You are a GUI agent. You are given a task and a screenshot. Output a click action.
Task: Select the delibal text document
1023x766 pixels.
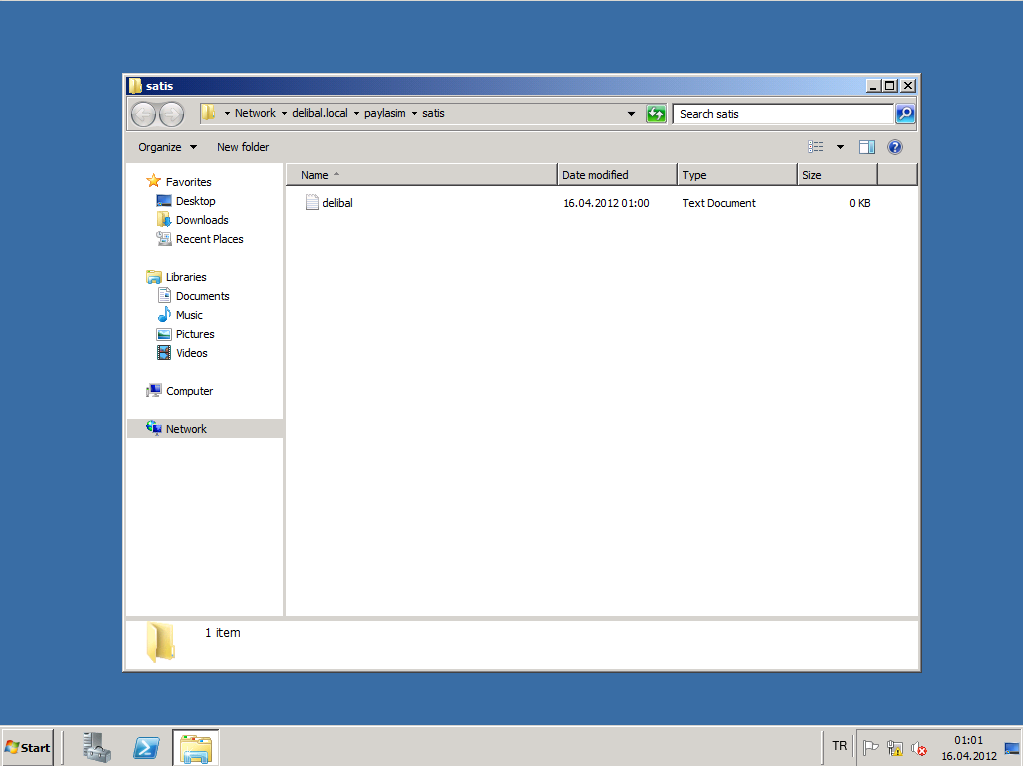[337, 203]
